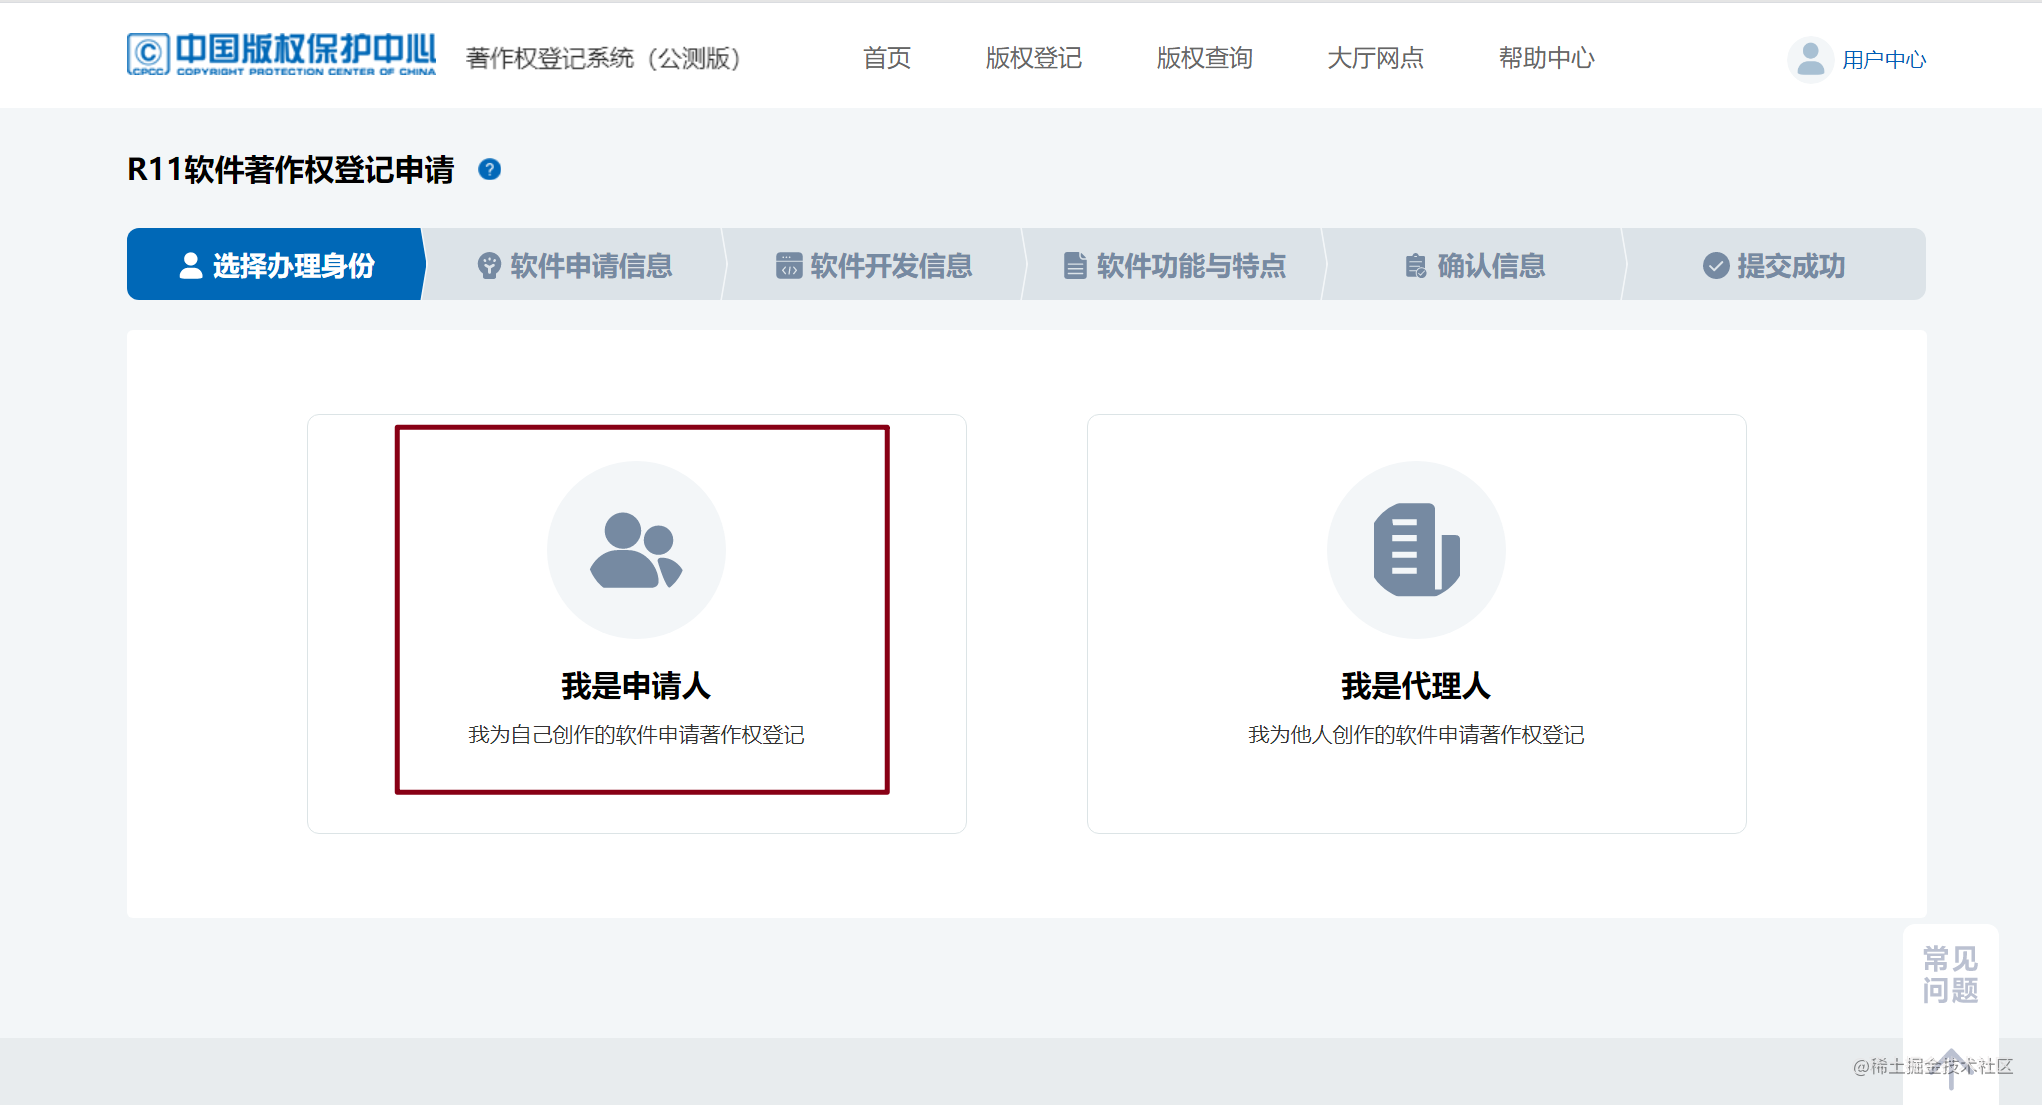Select the 确认信息 step tab
The width and height of the screenshot is (2042, 1105).
(1475, 264)
